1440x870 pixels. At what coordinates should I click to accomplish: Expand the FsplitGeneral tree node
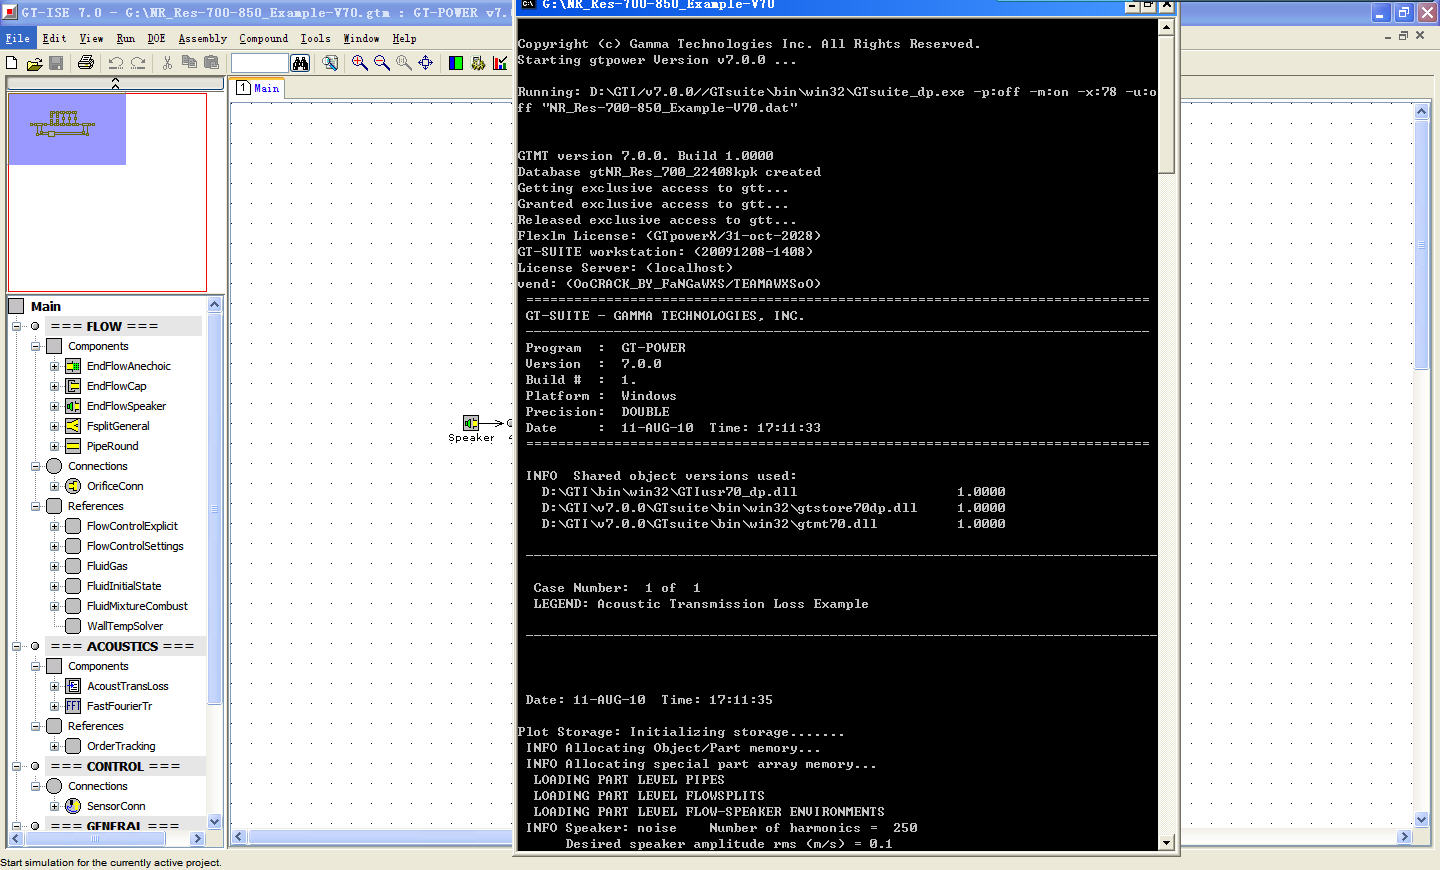click(55, 426)
